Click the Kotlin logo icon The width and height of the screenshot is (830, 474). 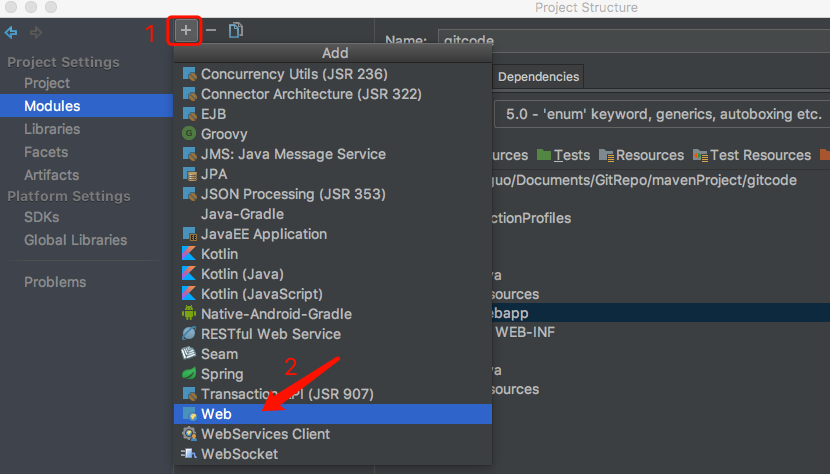point(189,254)
